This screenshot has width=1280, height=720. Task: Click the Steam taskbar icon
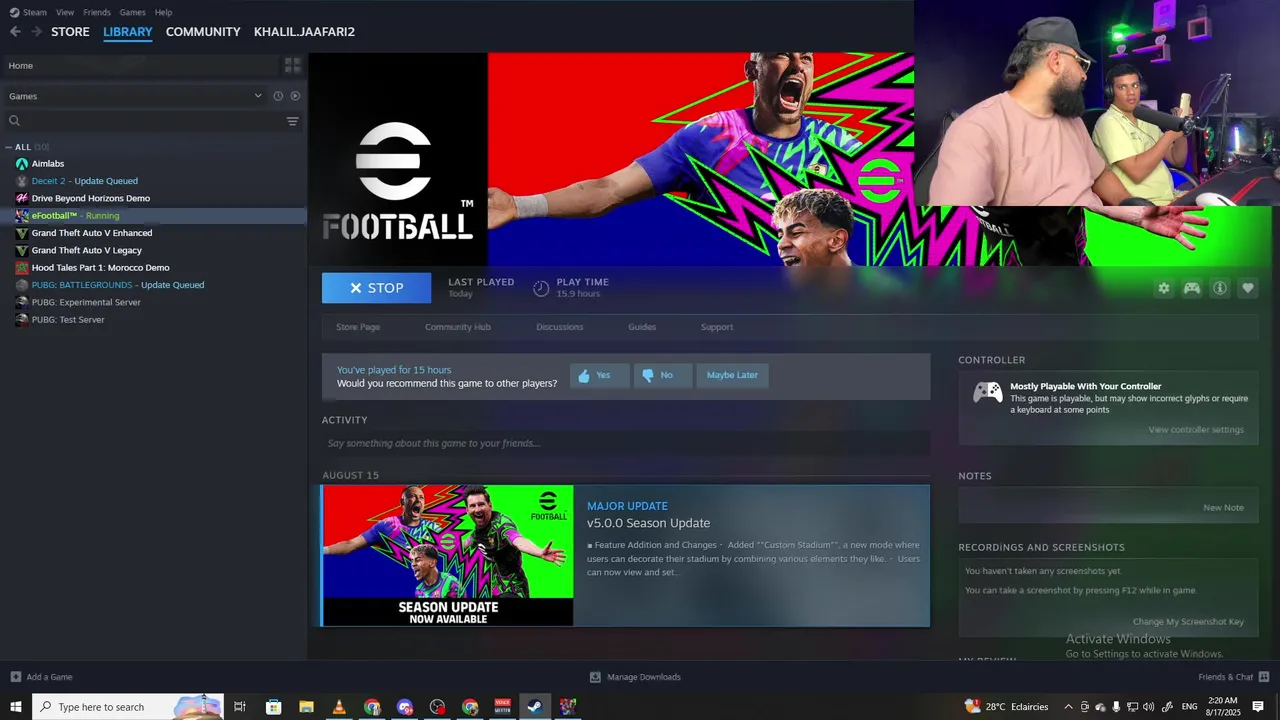coord(535,707)
